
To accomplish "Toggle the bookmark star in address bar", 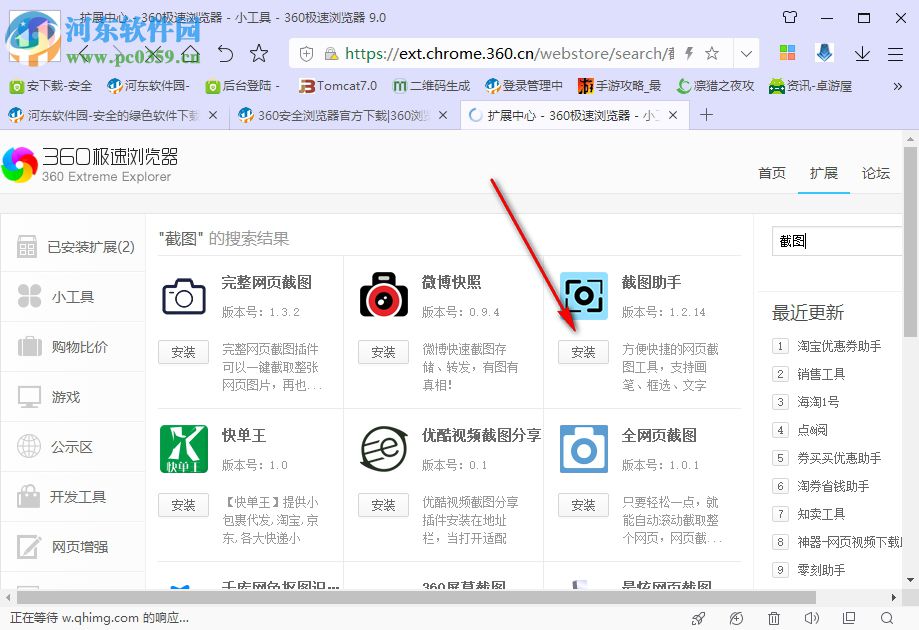I will click(x=712, y=52).
